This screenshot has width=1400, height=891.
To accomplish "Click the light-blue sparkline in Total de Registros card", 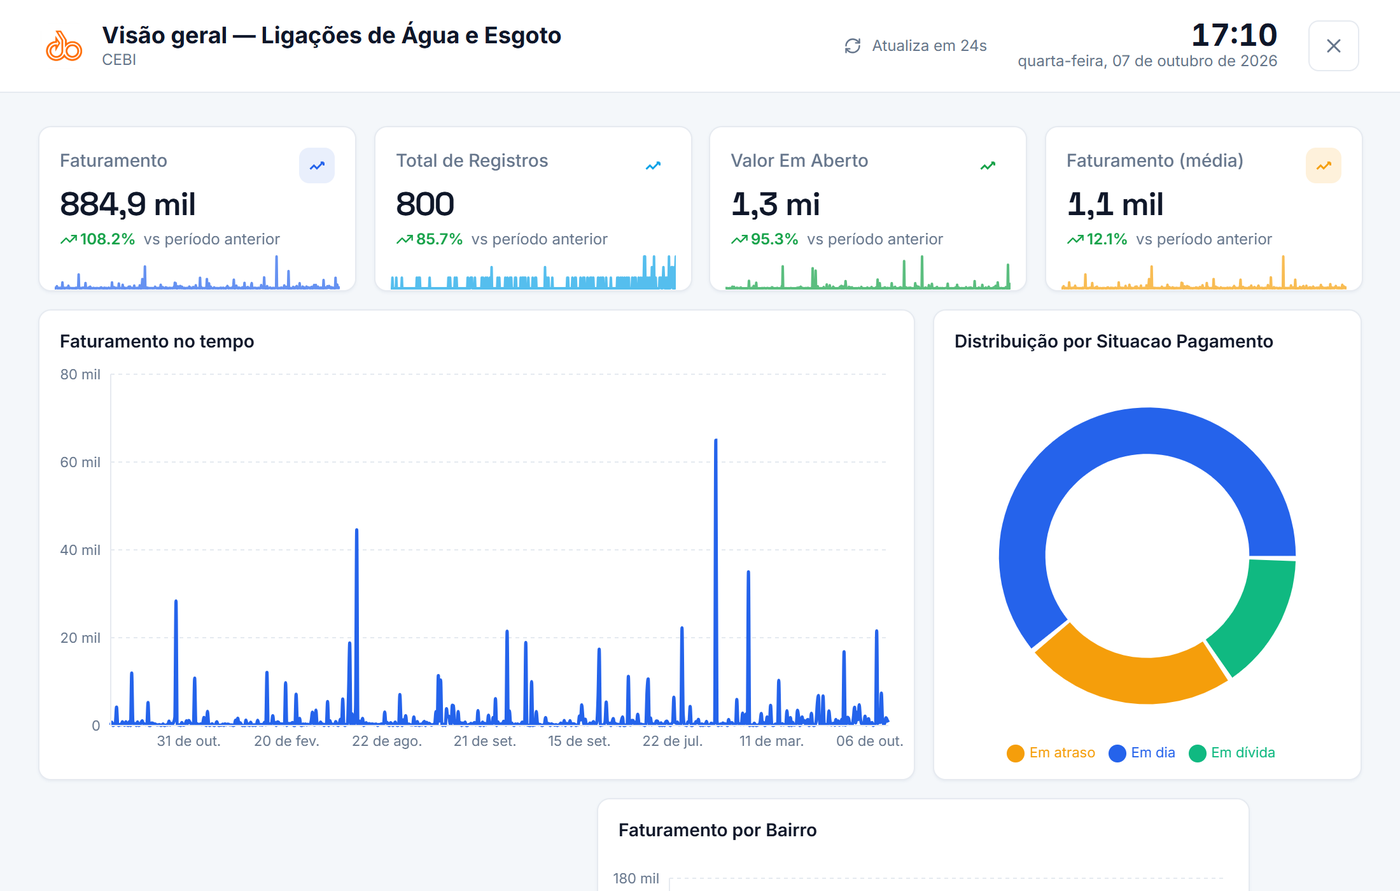I will (533, 273).
